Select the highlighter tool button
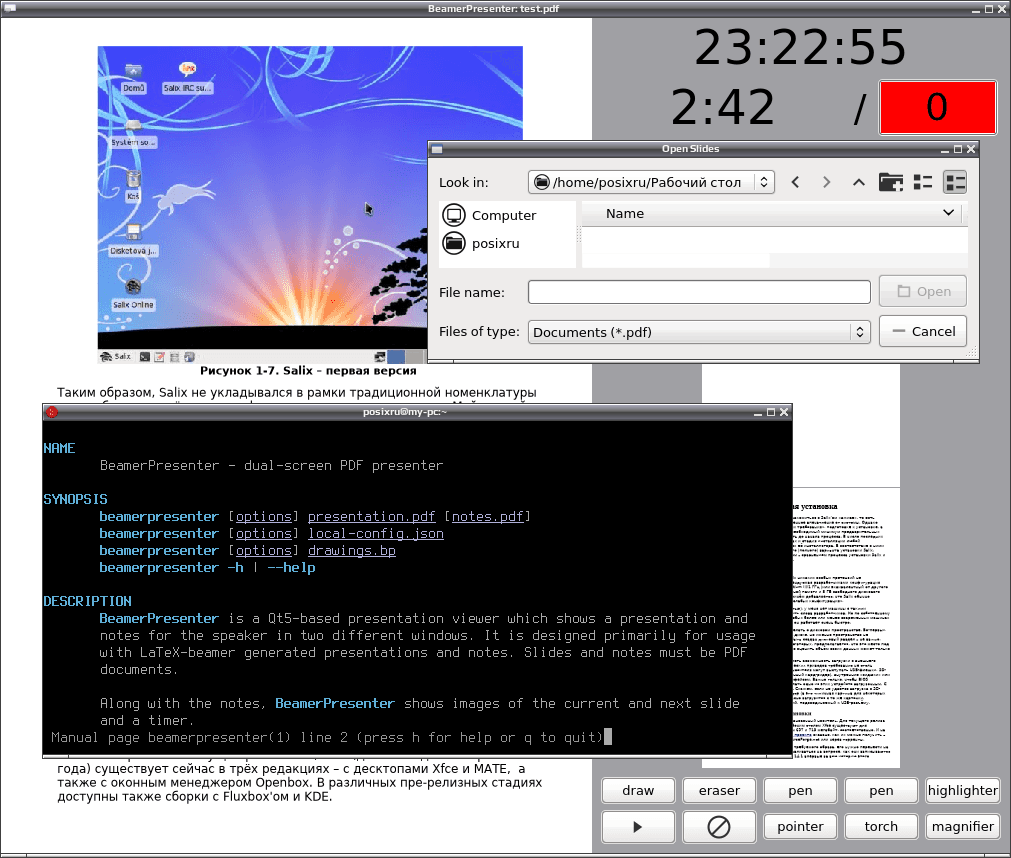The height and width of the screenshot is (858, 1011). (x=962, y=790)
